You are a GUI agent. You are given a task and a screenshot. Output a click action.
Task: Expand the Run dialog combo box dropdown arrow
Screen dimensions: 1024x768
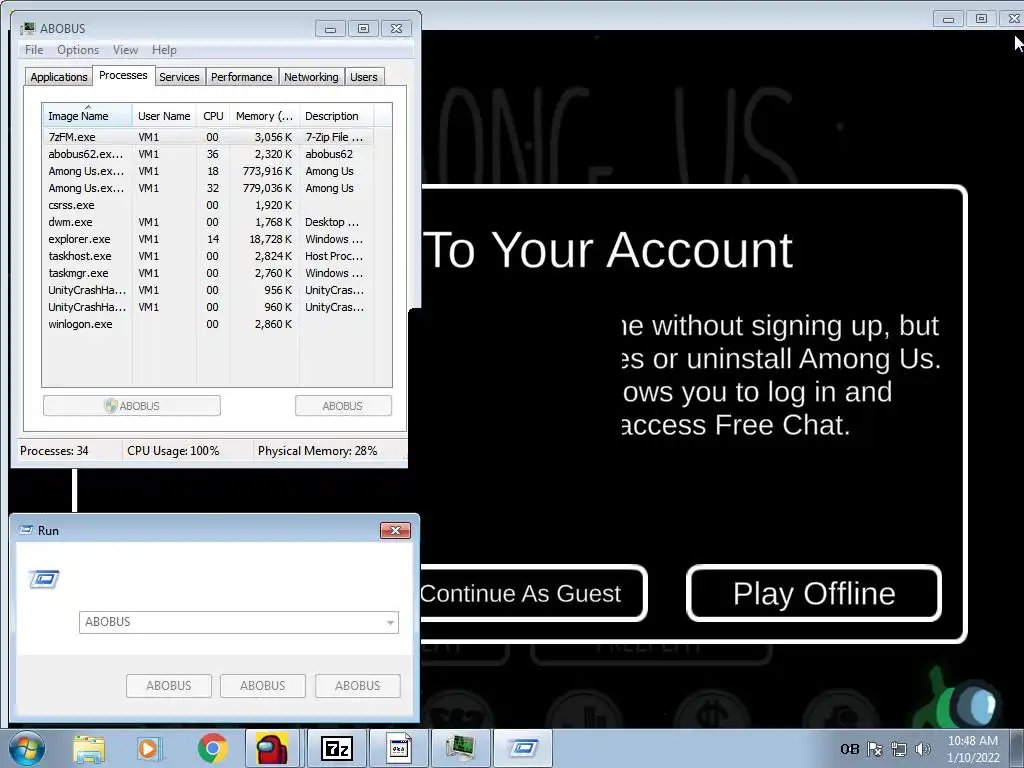point(390,622)
